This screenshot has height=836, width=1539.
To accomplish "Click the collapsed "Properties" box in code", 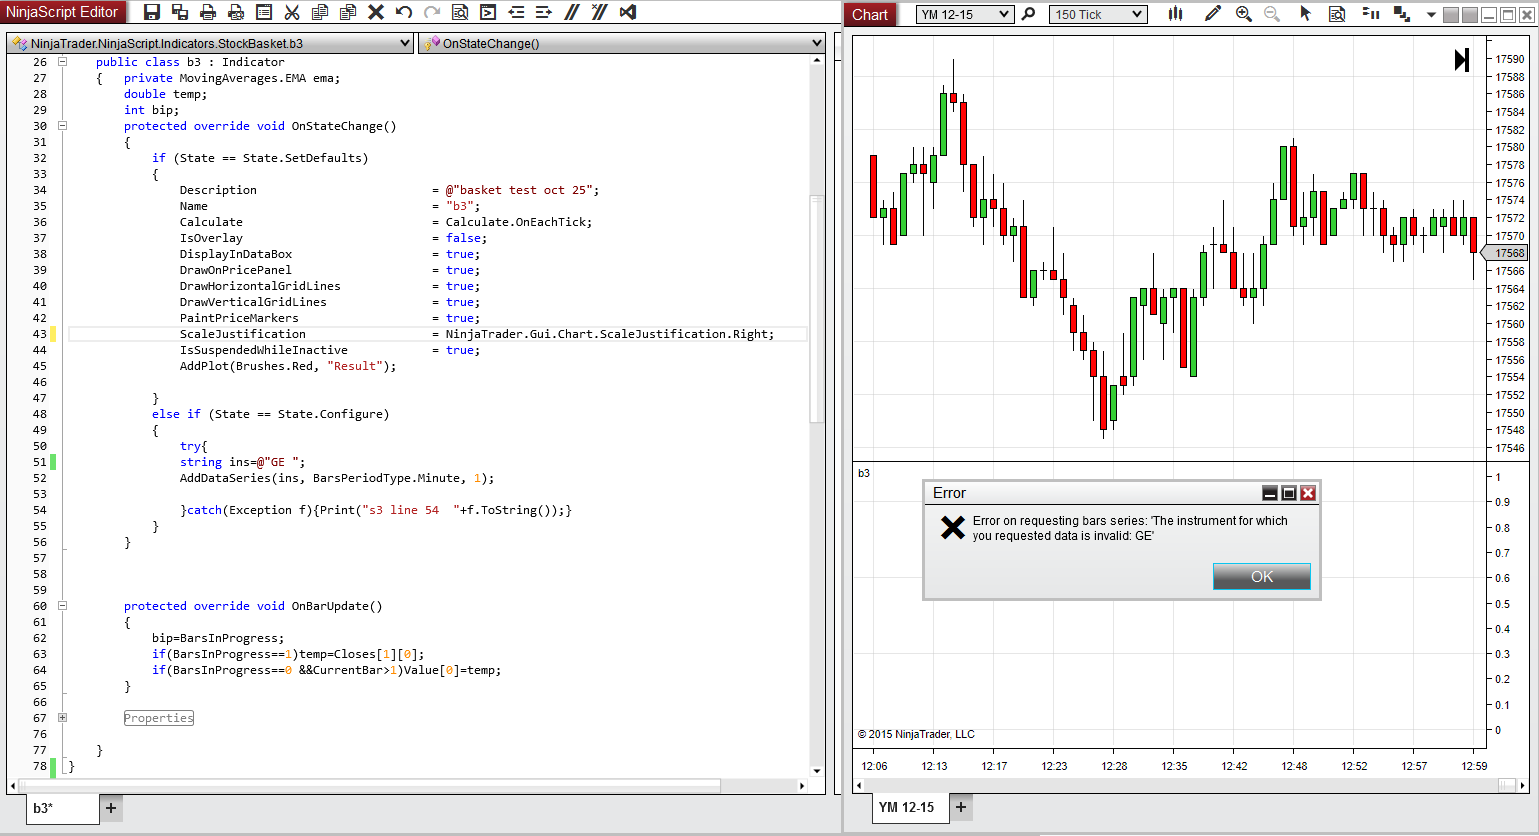I will (x=159, y=718).
